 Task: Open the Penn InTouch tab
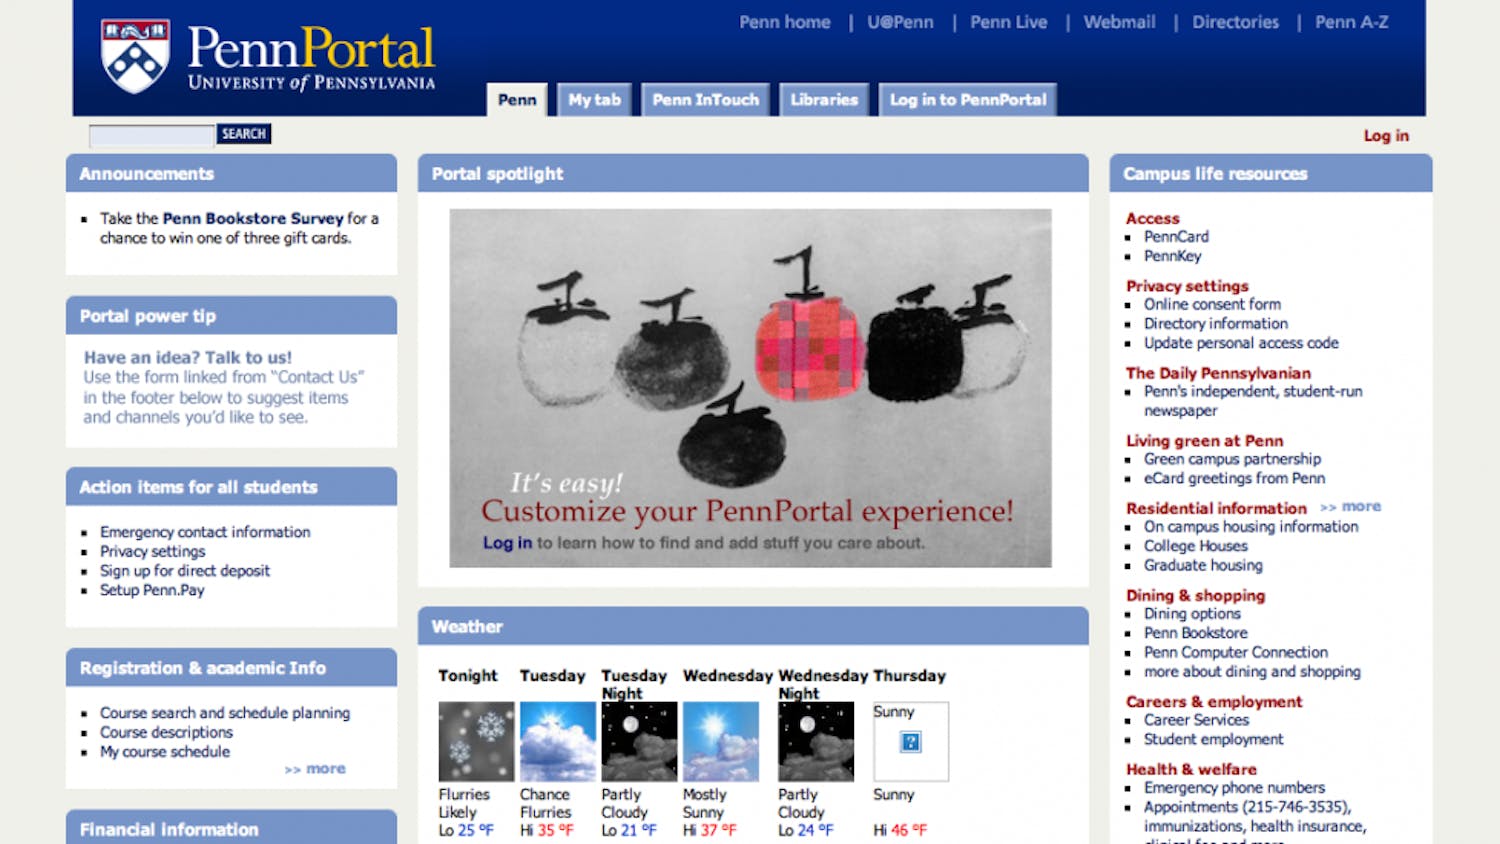[705, 100]
